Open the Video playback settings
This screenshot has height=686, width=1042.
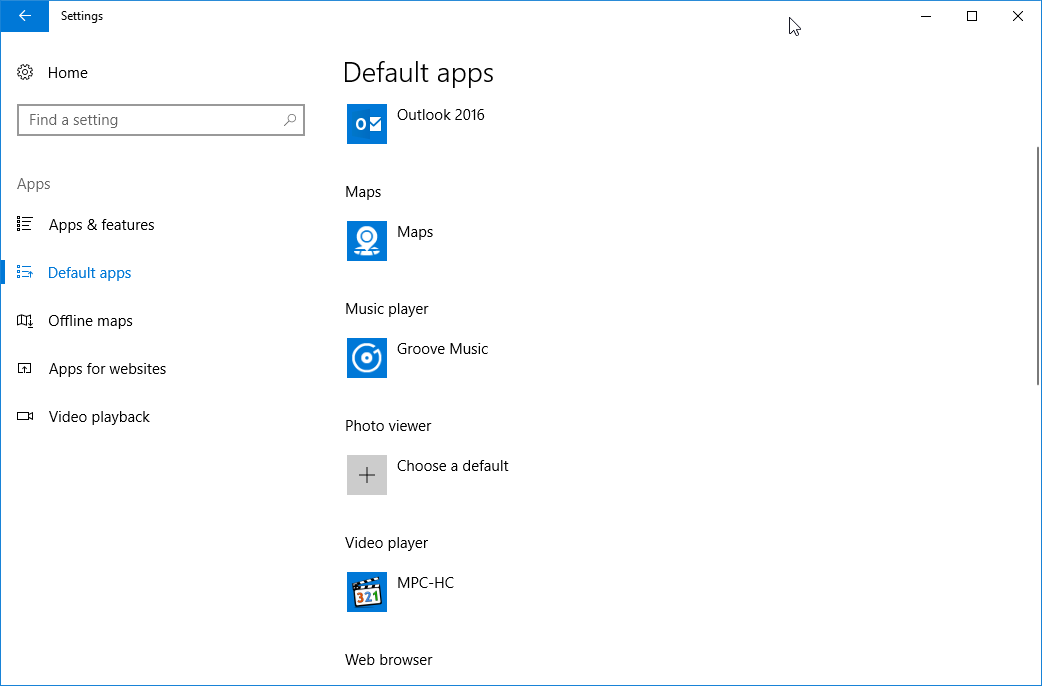[x=99, y=417]
